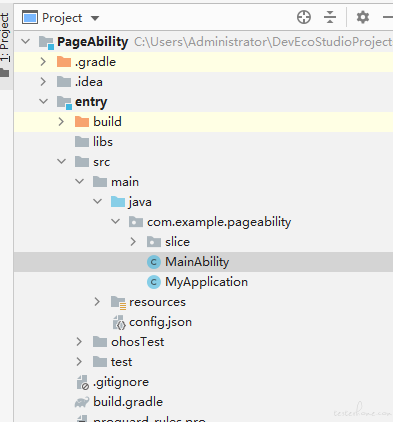Screen dimensions: 393x422
Task: Click the MyApplication class icon
Action: coord(154,282)
